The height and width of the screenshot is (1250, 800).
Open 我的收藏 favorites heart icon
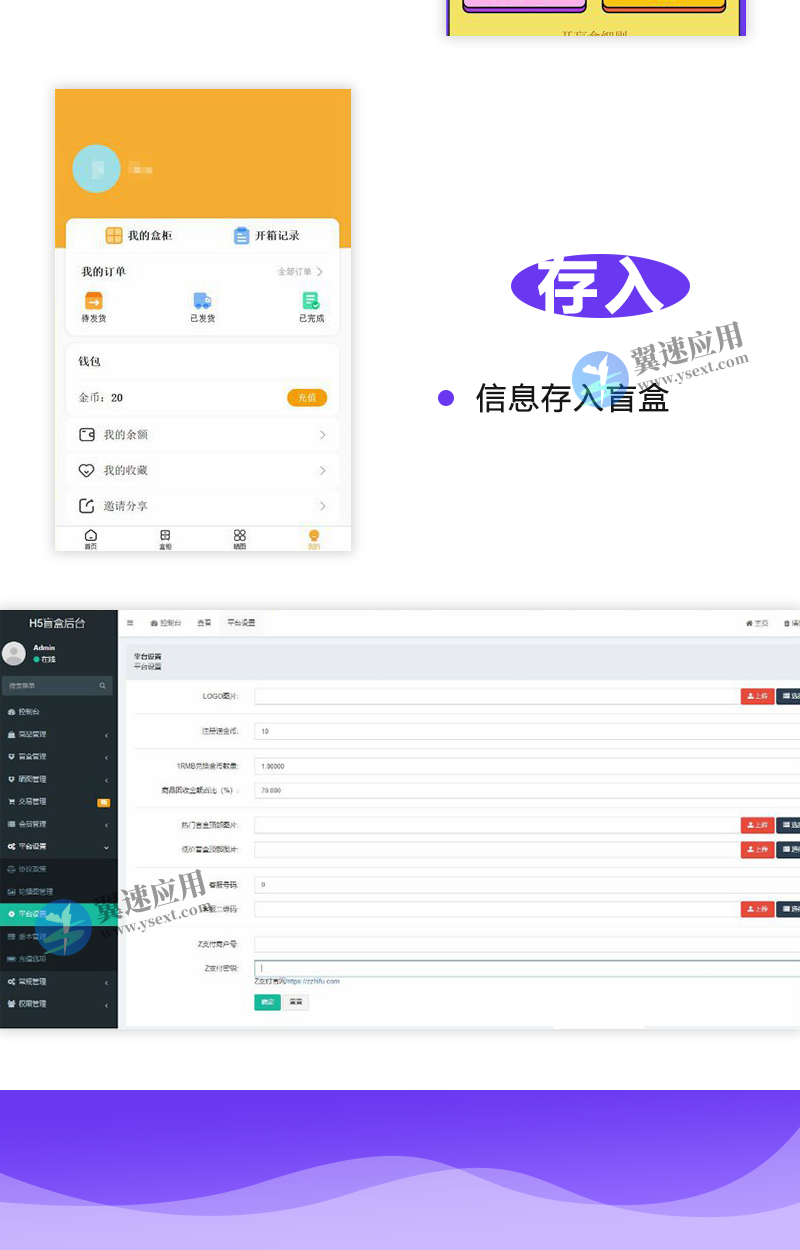(87, 470)
